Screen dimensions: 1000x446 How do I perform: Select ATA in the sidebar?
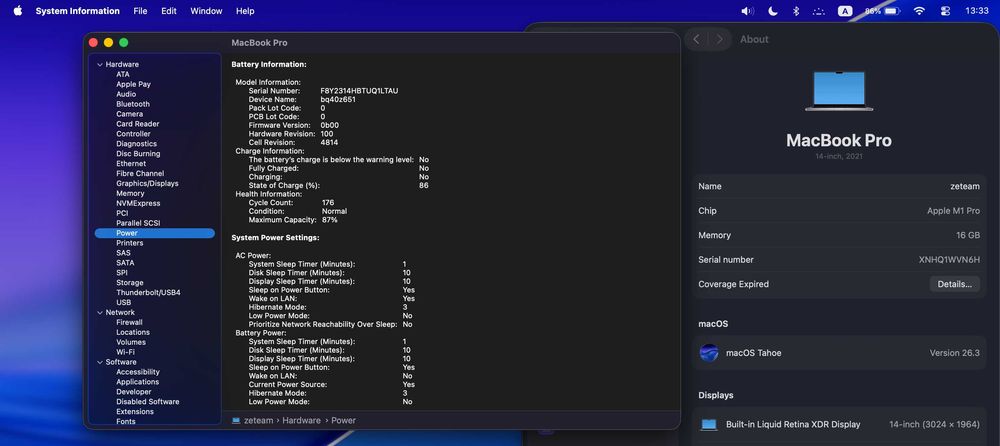[122, 75]
